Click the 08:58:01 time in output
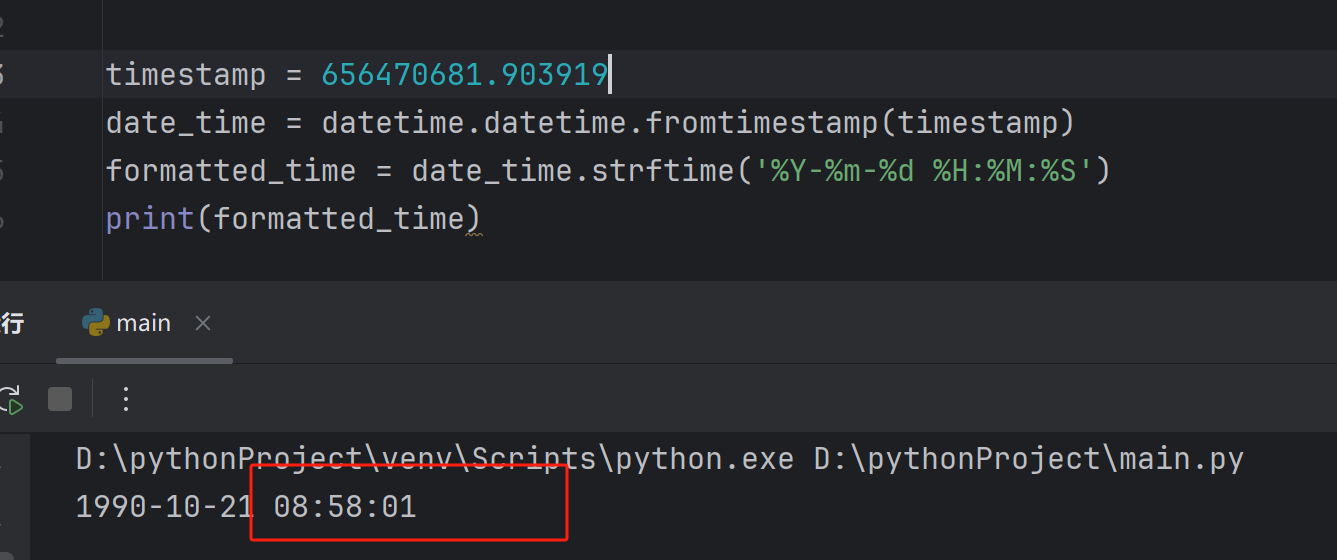Image resolution: width=1337 pixels, height=560 pixels. (344, 507)
